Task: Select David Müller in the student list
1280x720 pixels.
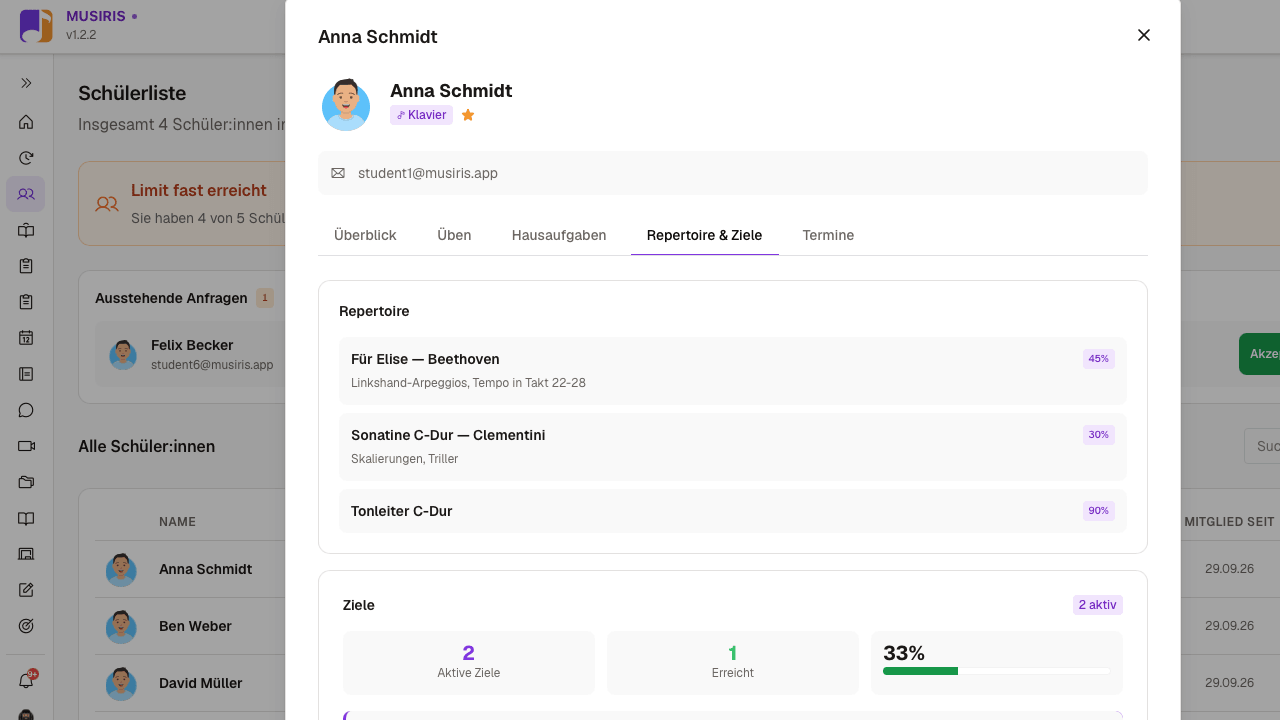Action: [x=200, y=683]
